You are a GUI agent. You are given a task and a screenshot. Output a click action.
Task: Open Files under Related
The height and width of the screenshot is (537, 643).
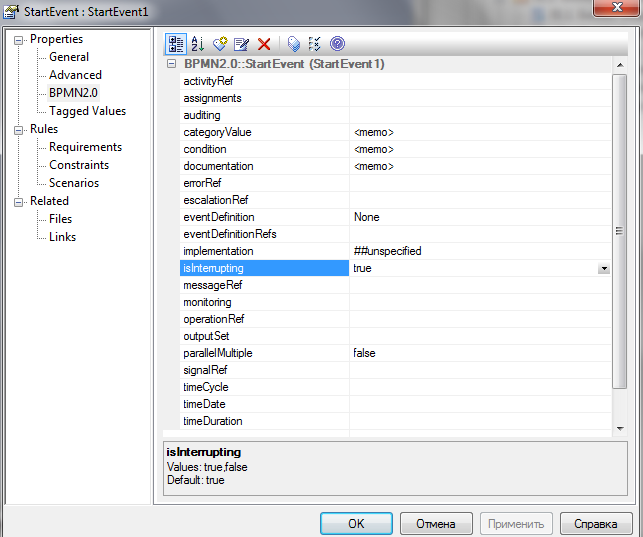point(60,219)
